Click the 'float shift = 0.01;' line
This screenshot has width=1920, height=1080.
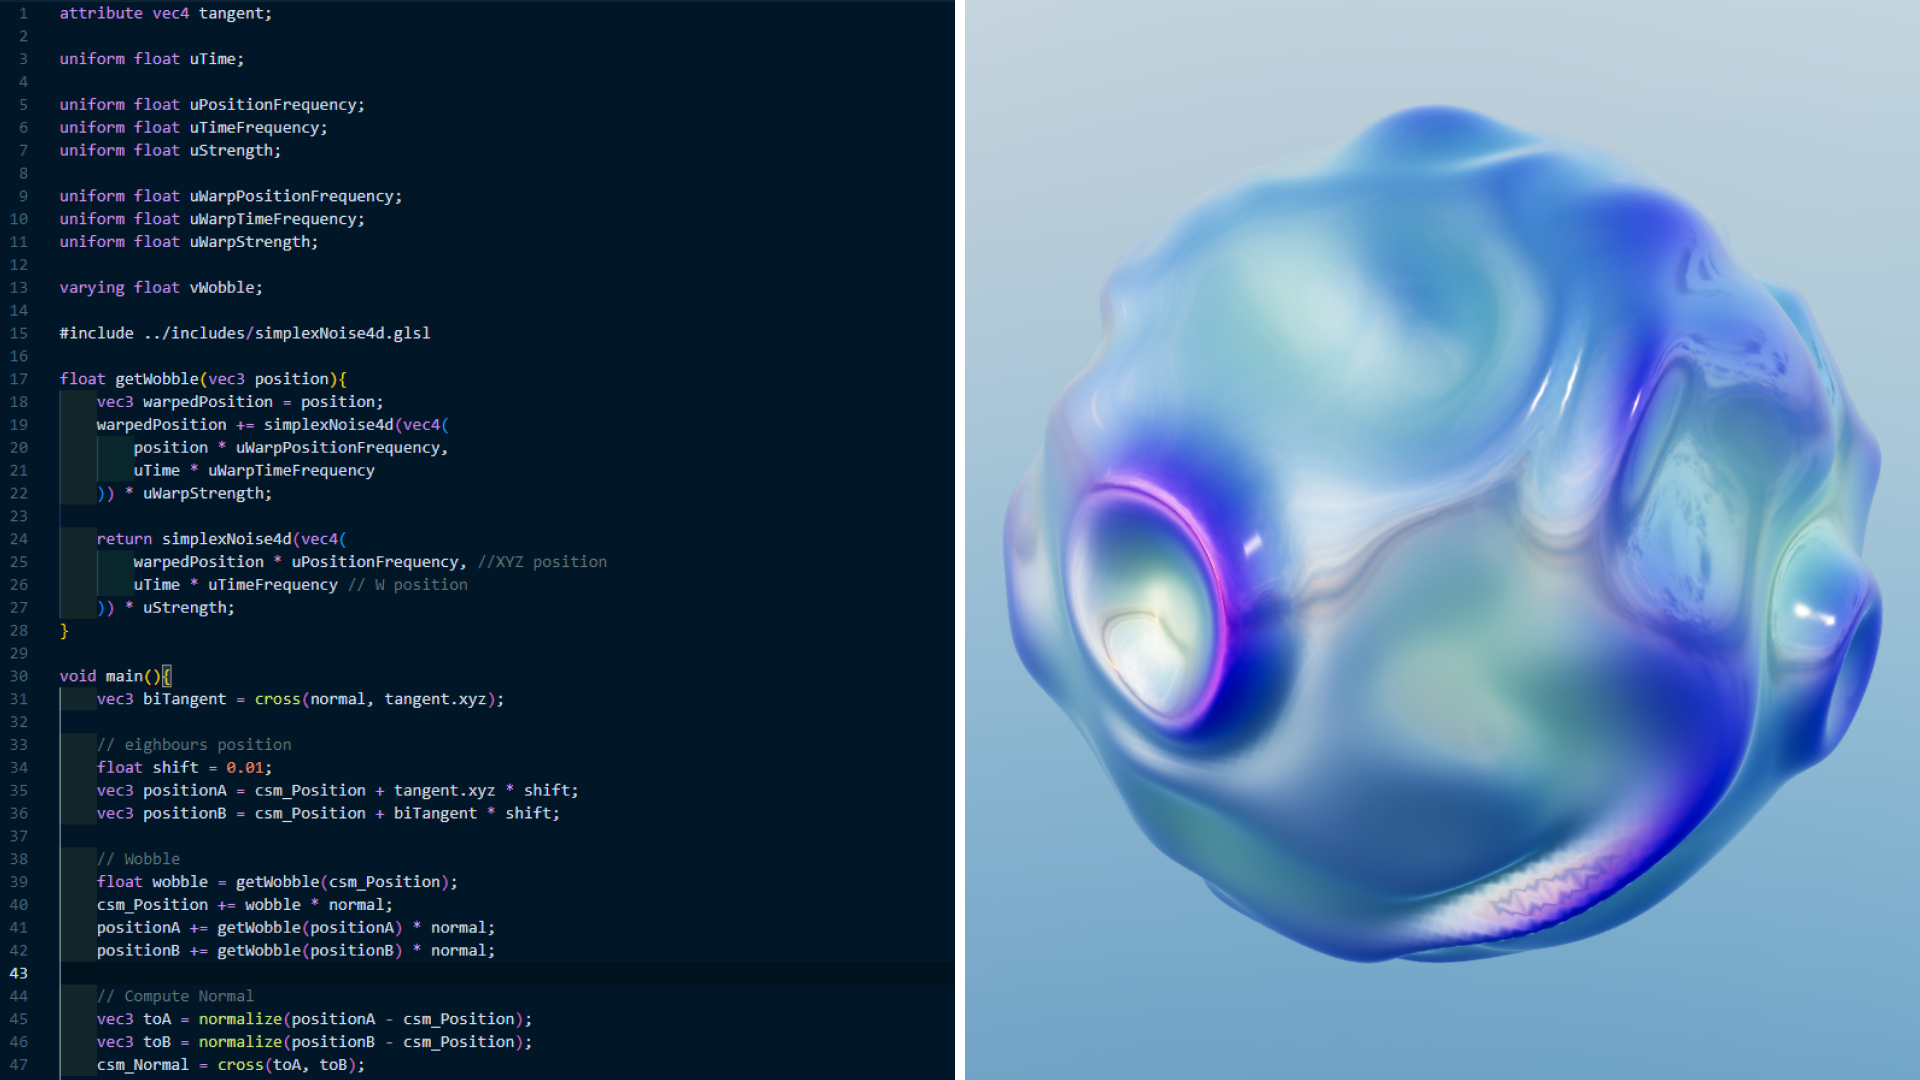pos(184,768)
